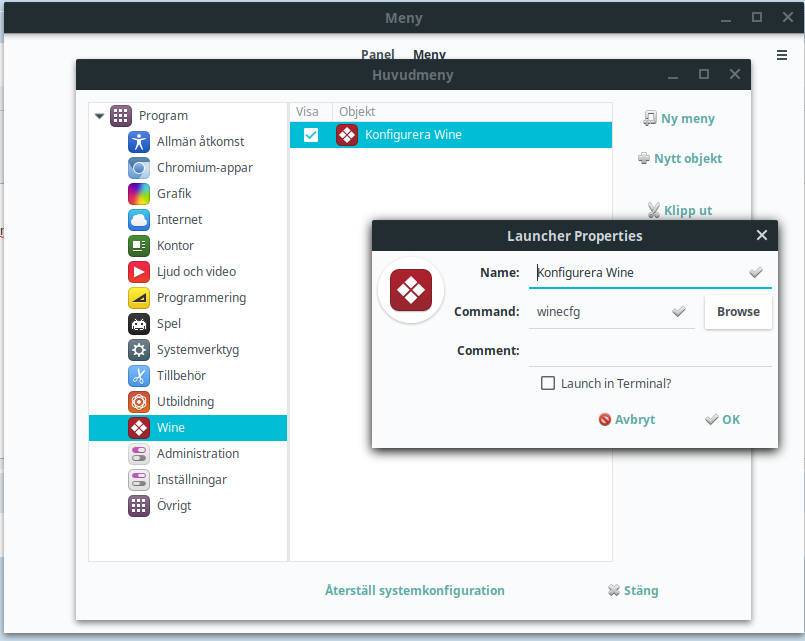Select the Spel game icon

pos(139,324)
